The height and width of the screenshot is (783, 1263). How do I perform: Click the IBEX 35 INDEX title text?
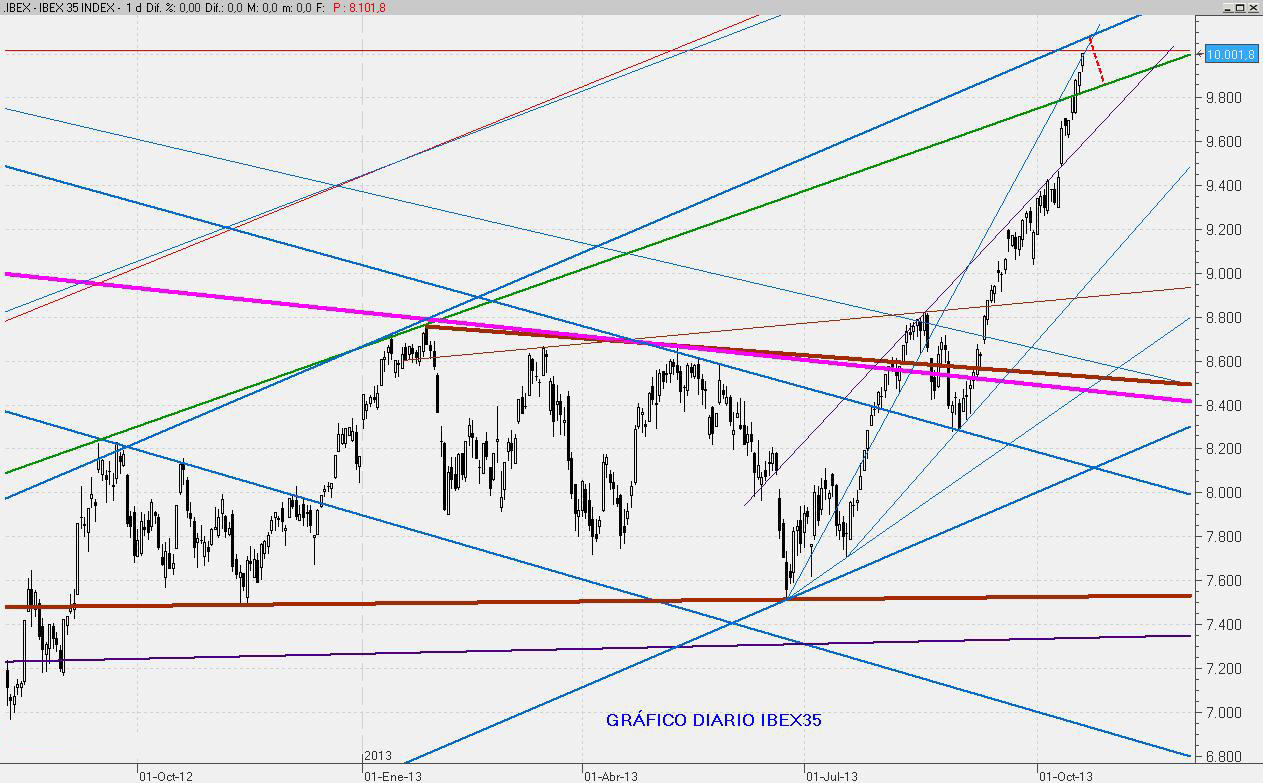click(x=75, y=8)
